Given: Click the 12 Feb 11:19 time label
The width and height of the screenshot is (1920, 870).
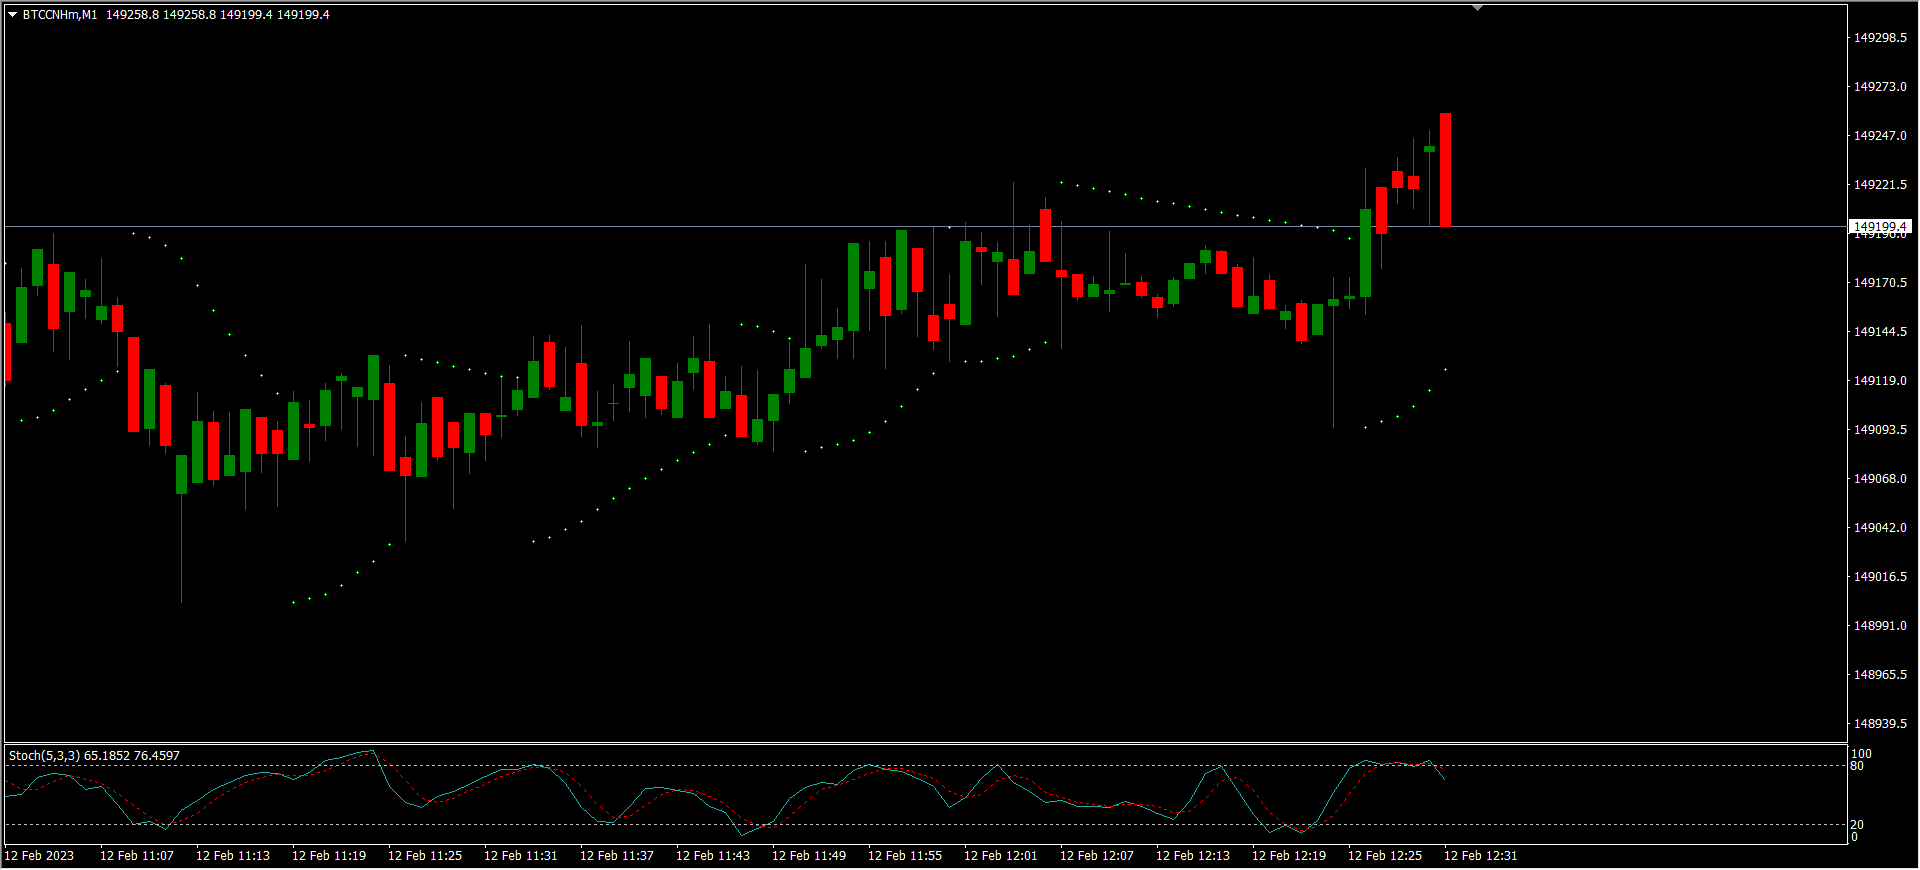Looking at the screenshot, I should pyautogui.click(x=329, y=856).
